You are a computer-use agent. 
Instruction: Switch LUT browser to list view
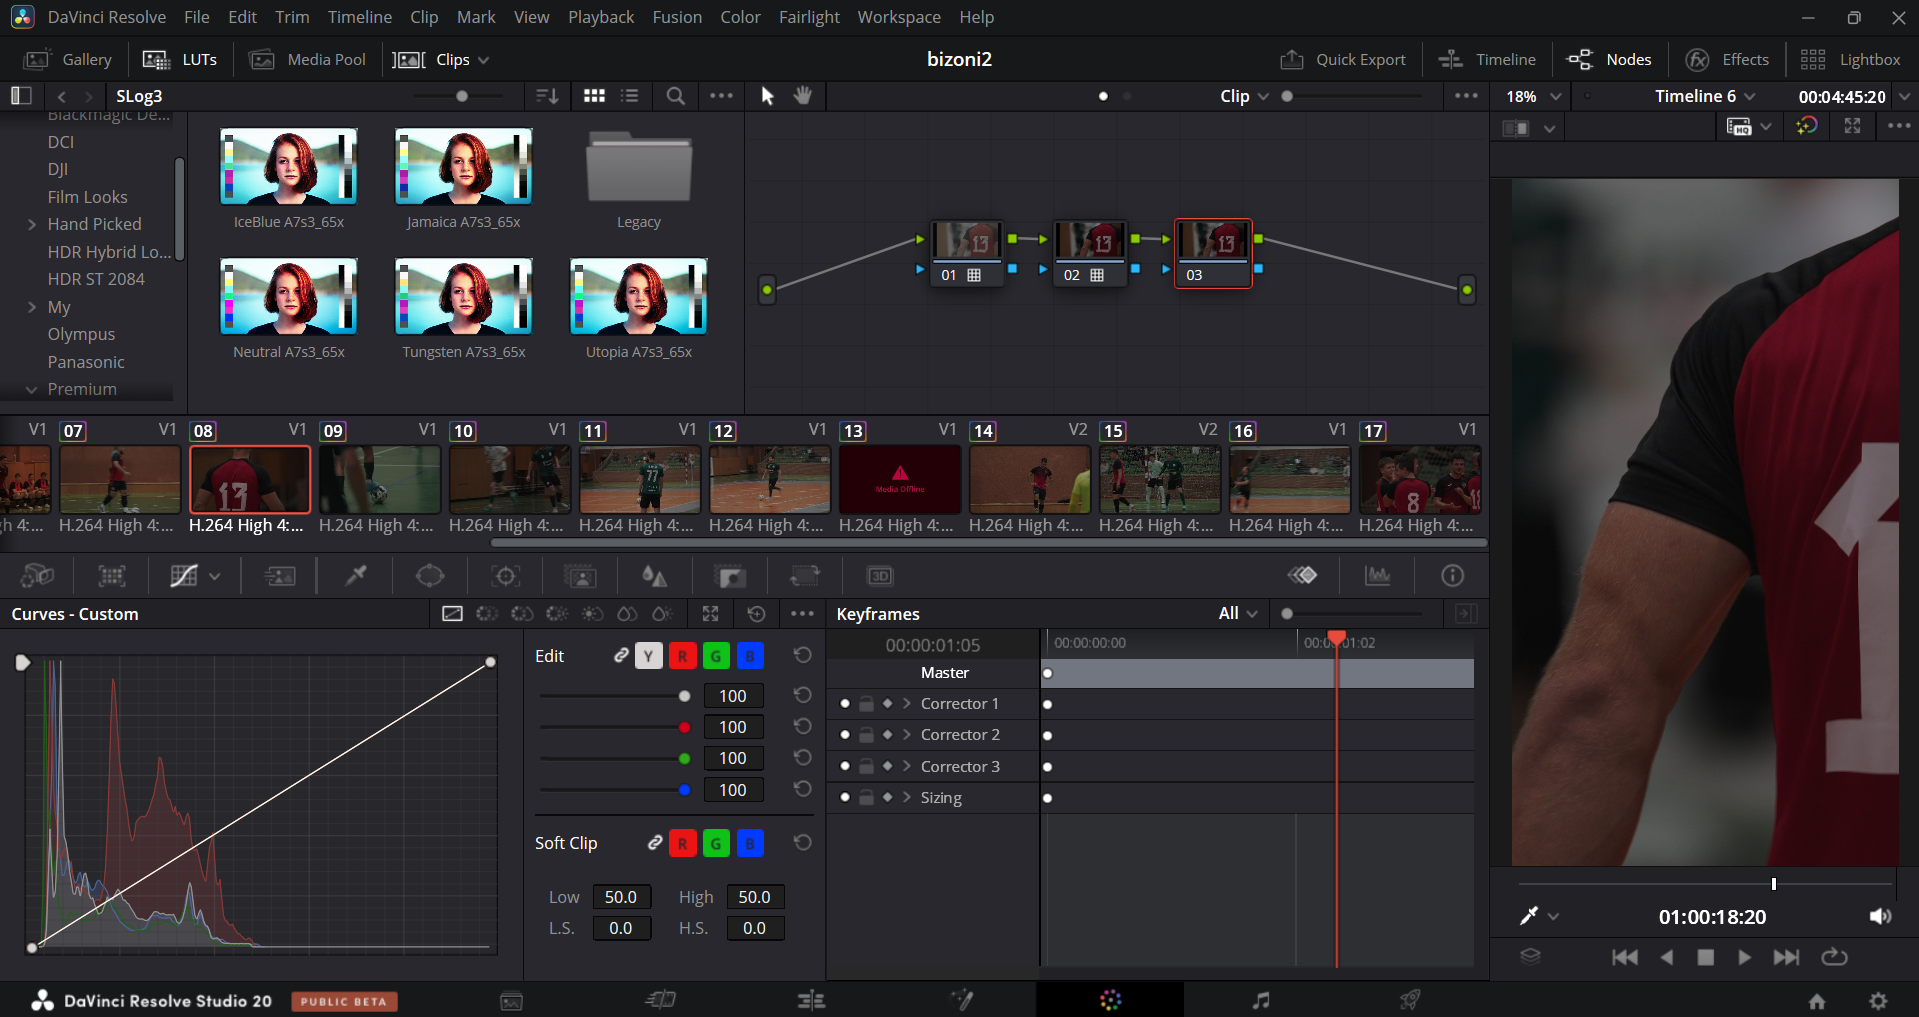[x=629, y=96]
